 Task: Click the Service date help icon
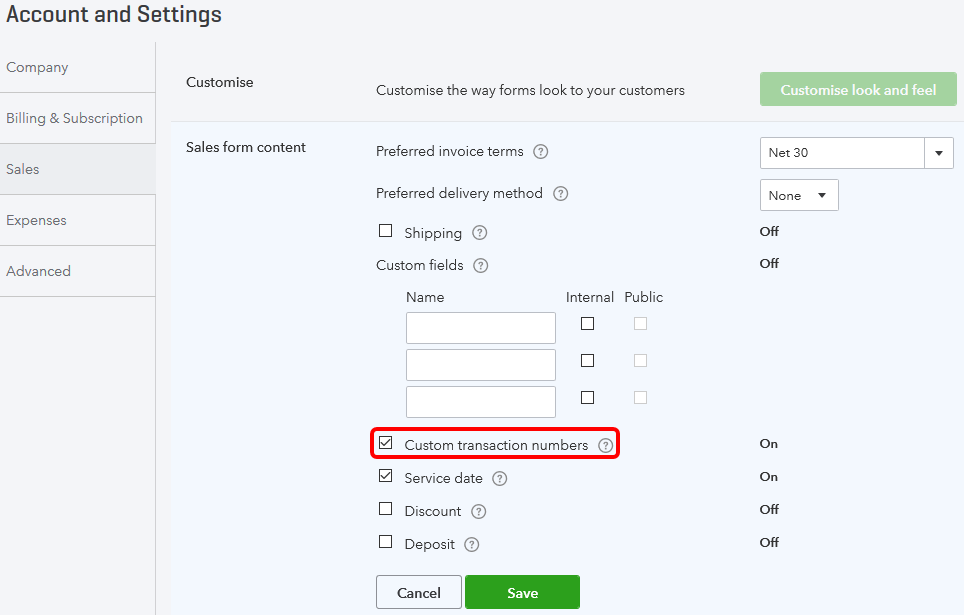point(500,479)
